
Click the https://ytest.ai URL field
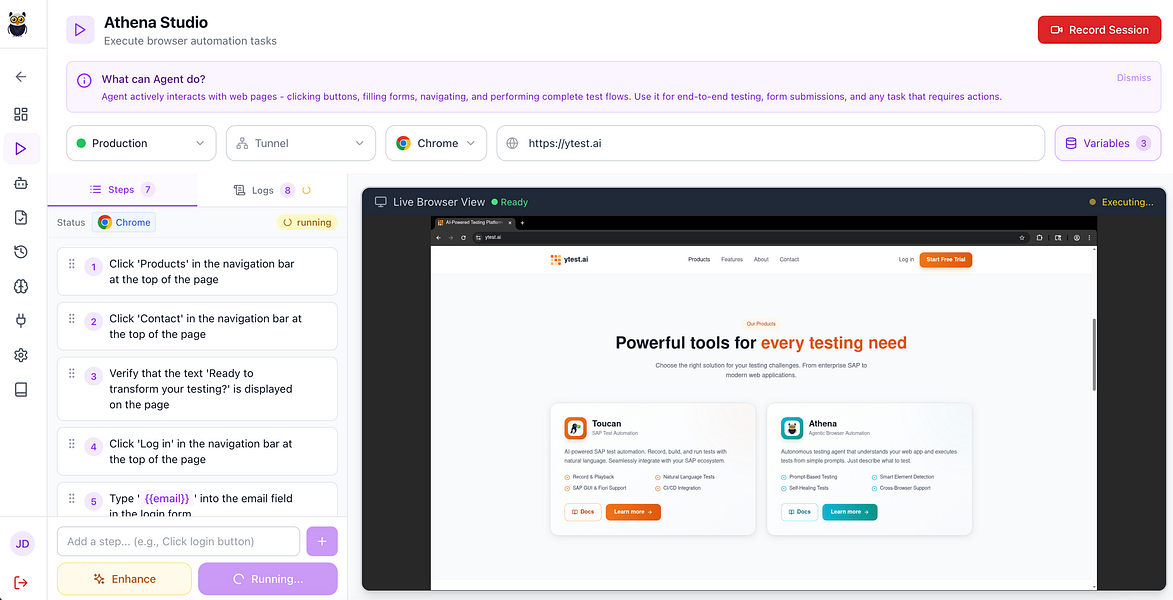tap(771, 143)
